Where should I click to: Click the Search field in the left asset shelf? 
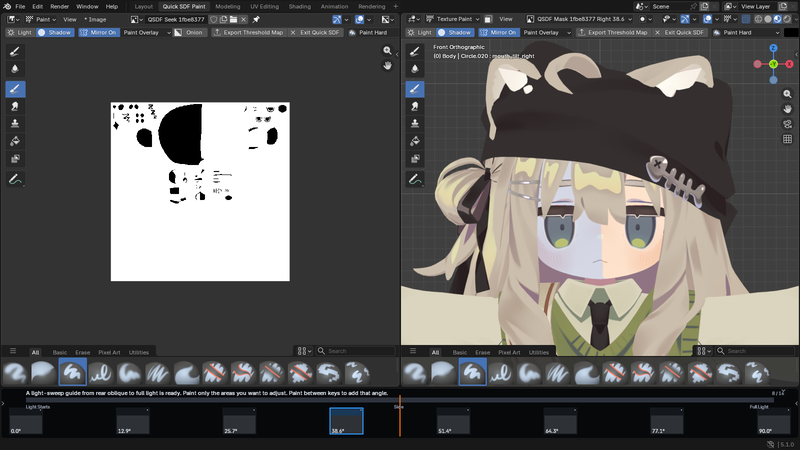pyautogui.click(x=356, y=351)
